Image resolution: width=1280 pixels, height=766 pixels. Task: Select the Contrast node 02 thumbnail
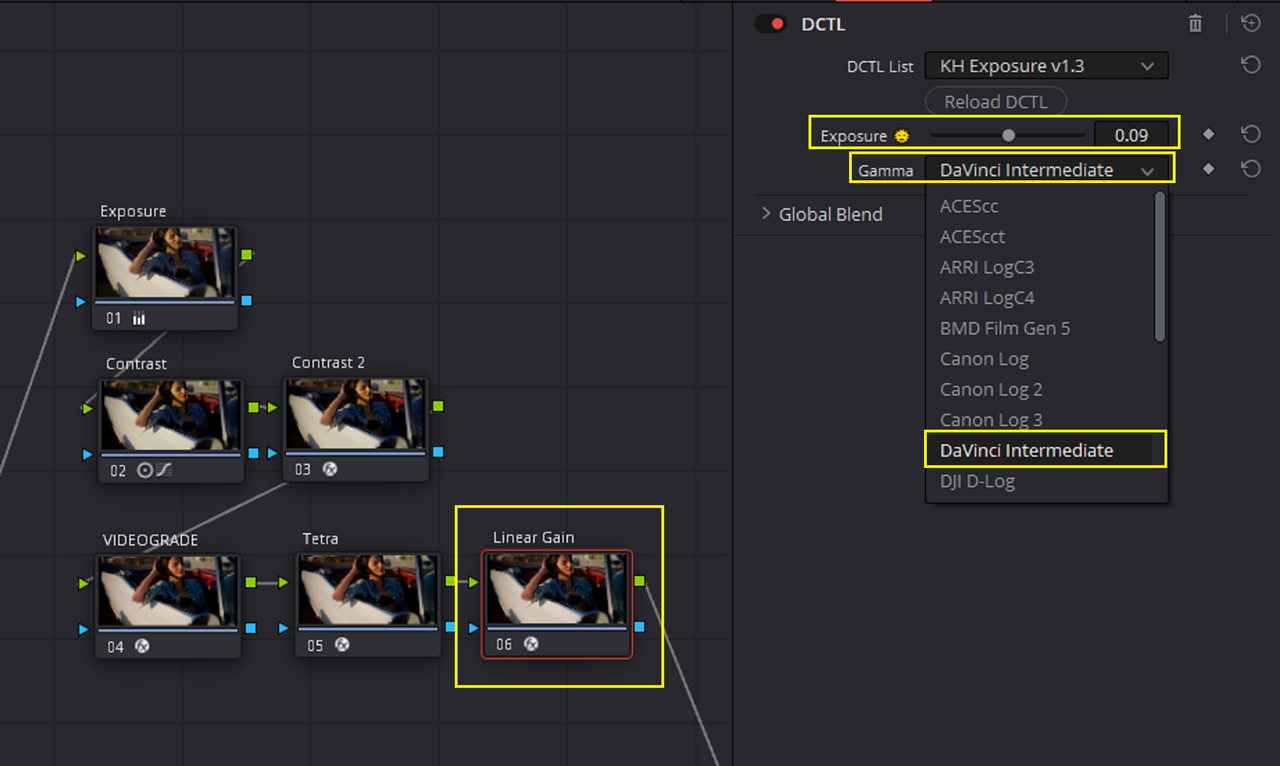tap(170, 414)
